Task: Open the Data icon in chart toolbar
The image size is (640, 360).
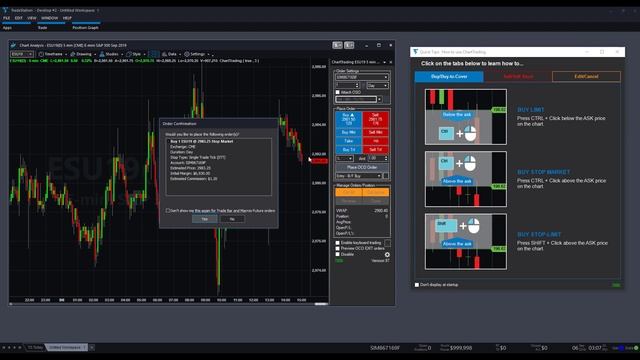Action: tap(164, 54)
